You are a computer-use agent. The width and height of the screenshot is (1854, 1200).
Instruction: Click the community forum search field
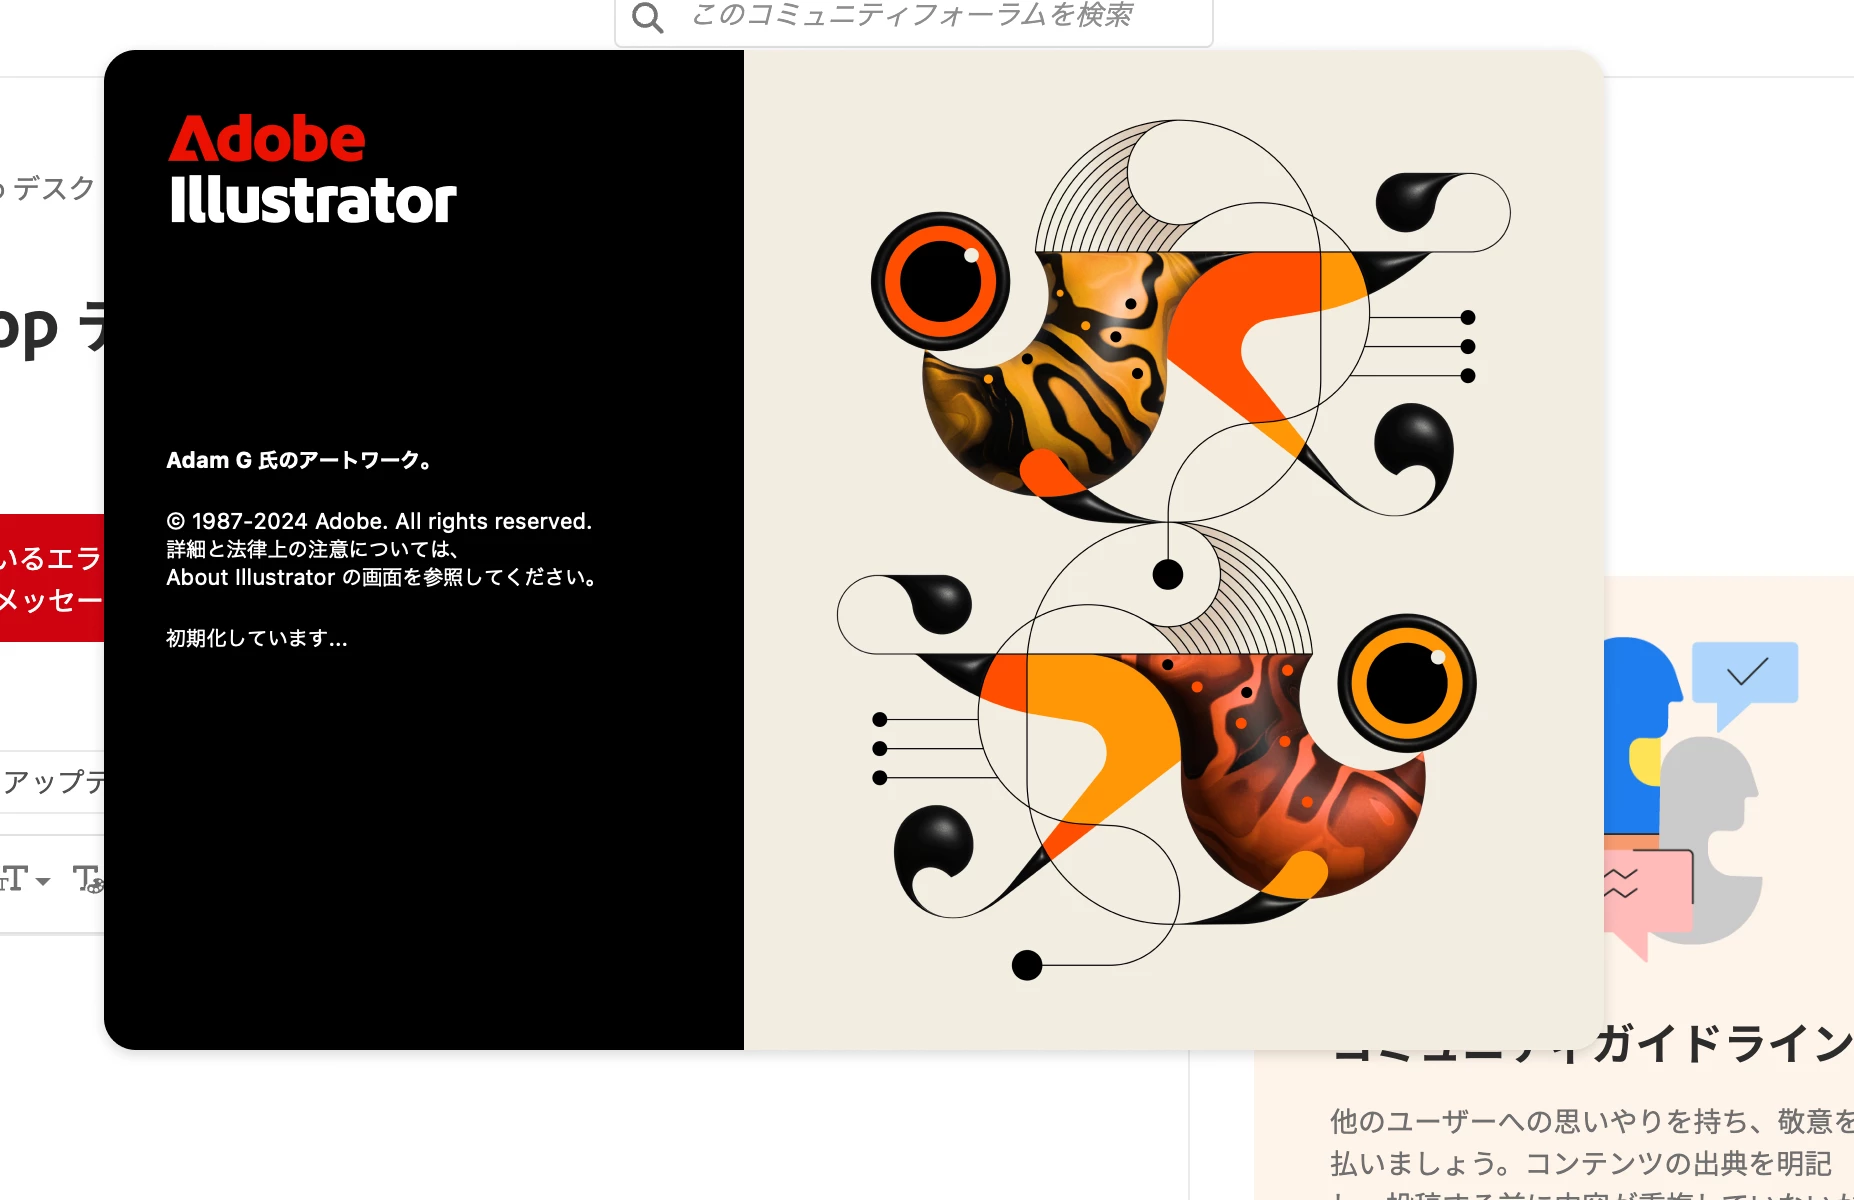[x=913, y=18]
